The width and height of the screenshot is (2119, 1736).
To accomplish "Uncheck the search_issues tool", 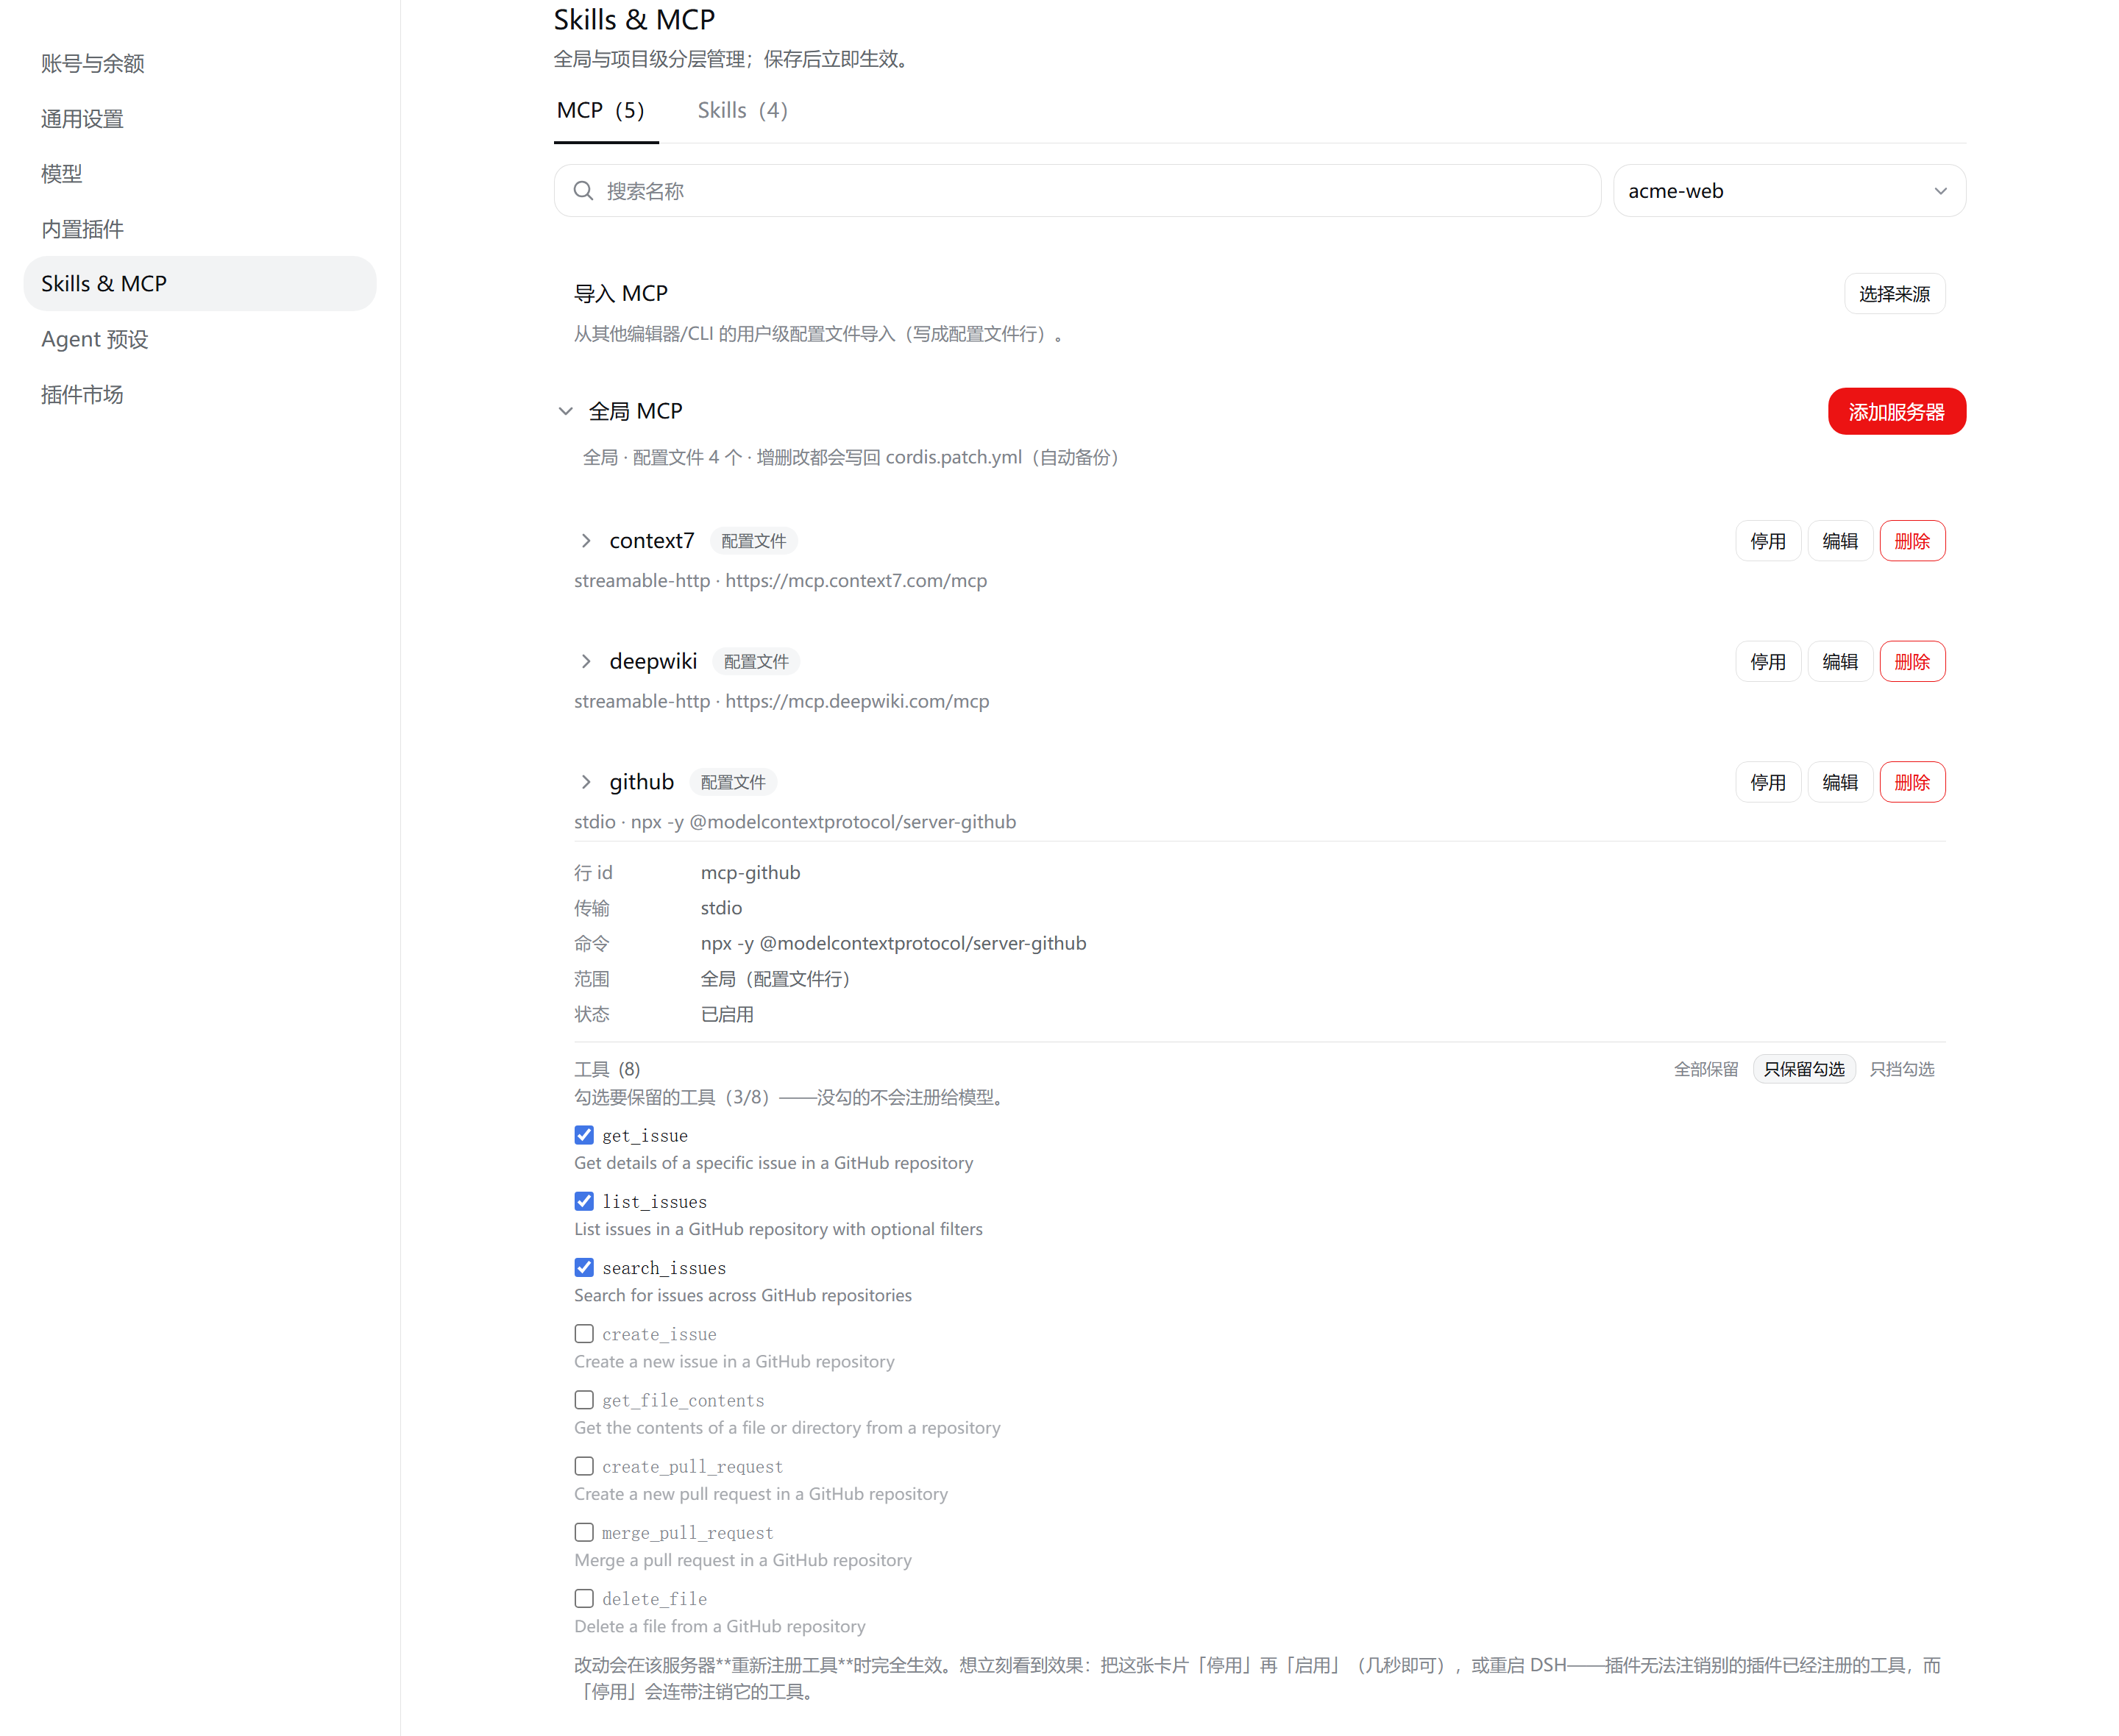I will [x=584, y=1267].
